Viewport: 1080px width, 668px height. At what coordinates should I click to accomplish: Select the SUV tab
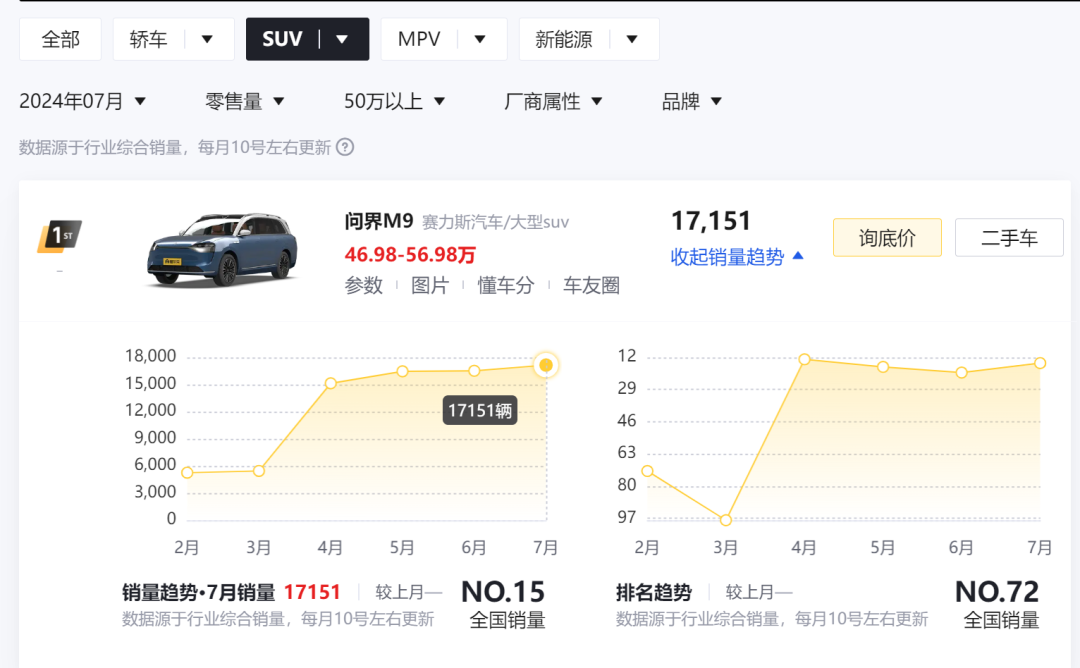coord(283,39)
